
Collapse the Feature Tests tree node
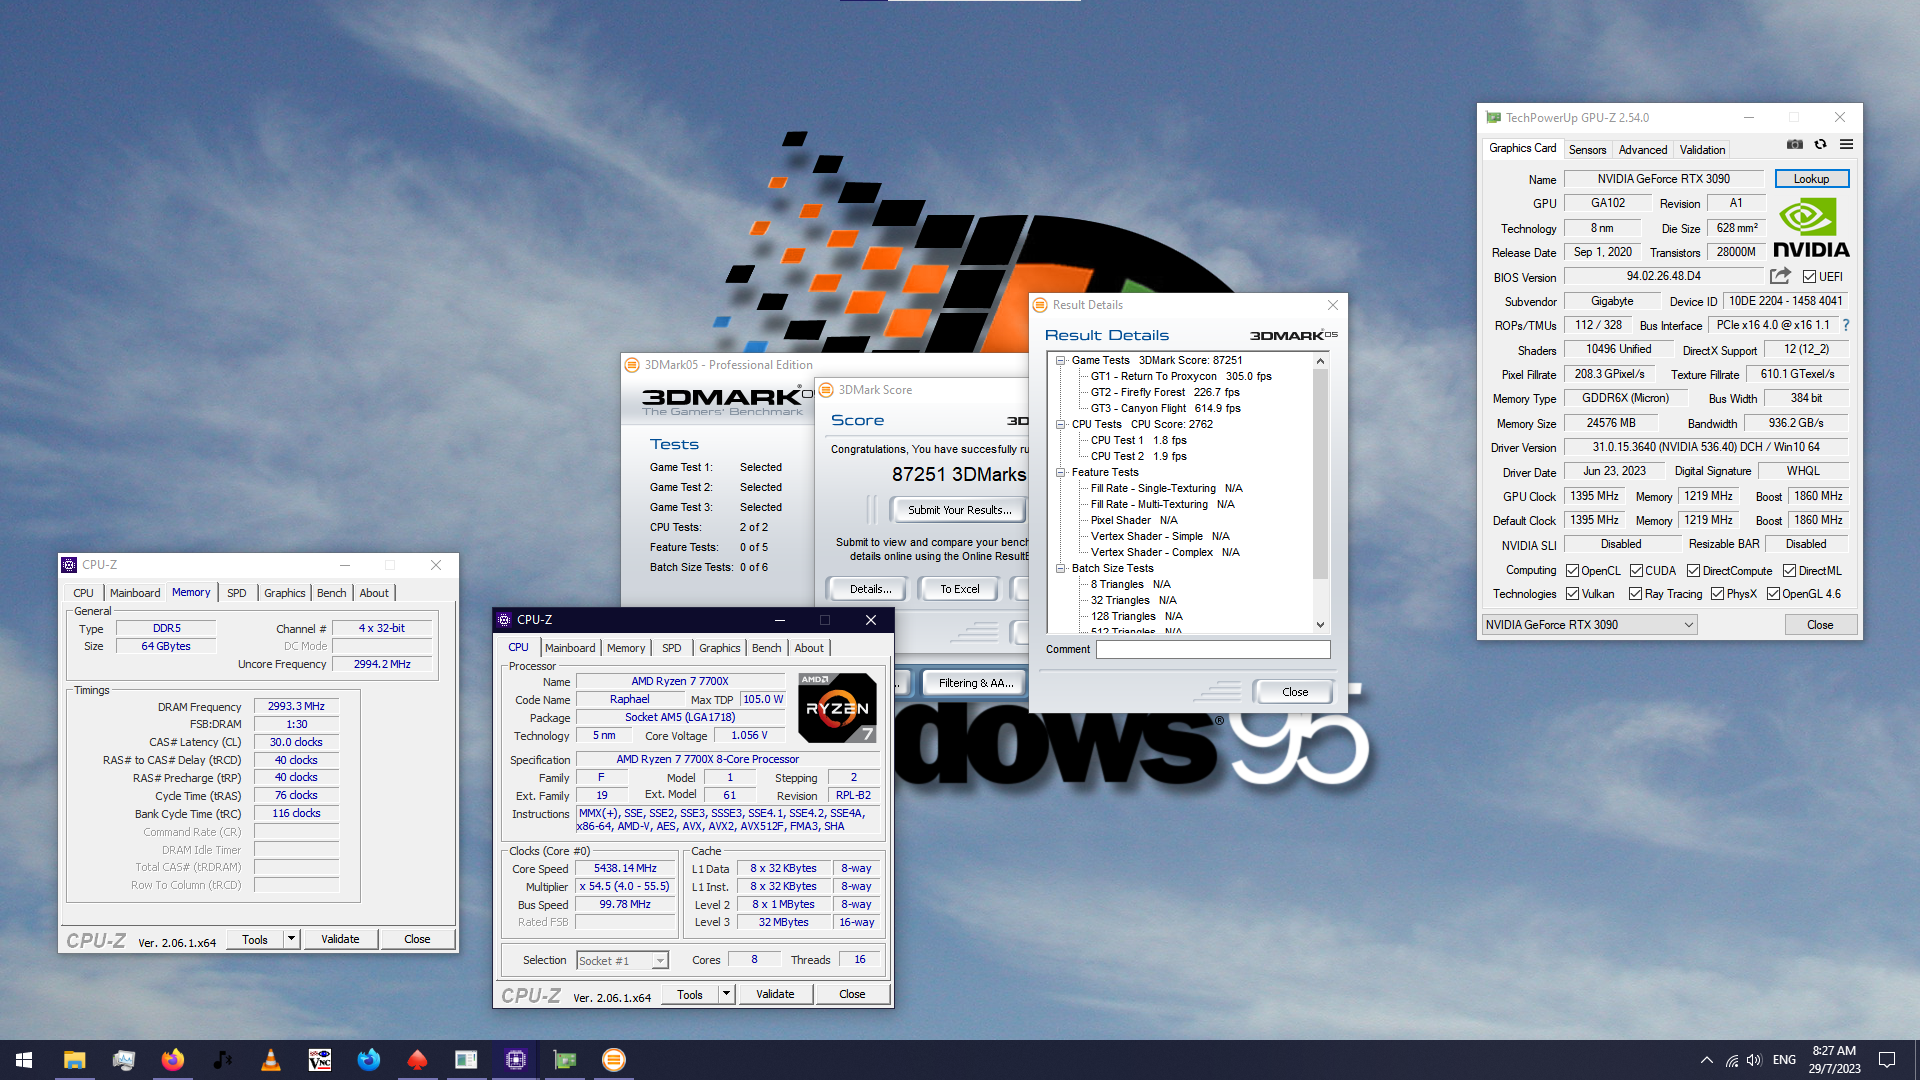[x=1060, y=472]
